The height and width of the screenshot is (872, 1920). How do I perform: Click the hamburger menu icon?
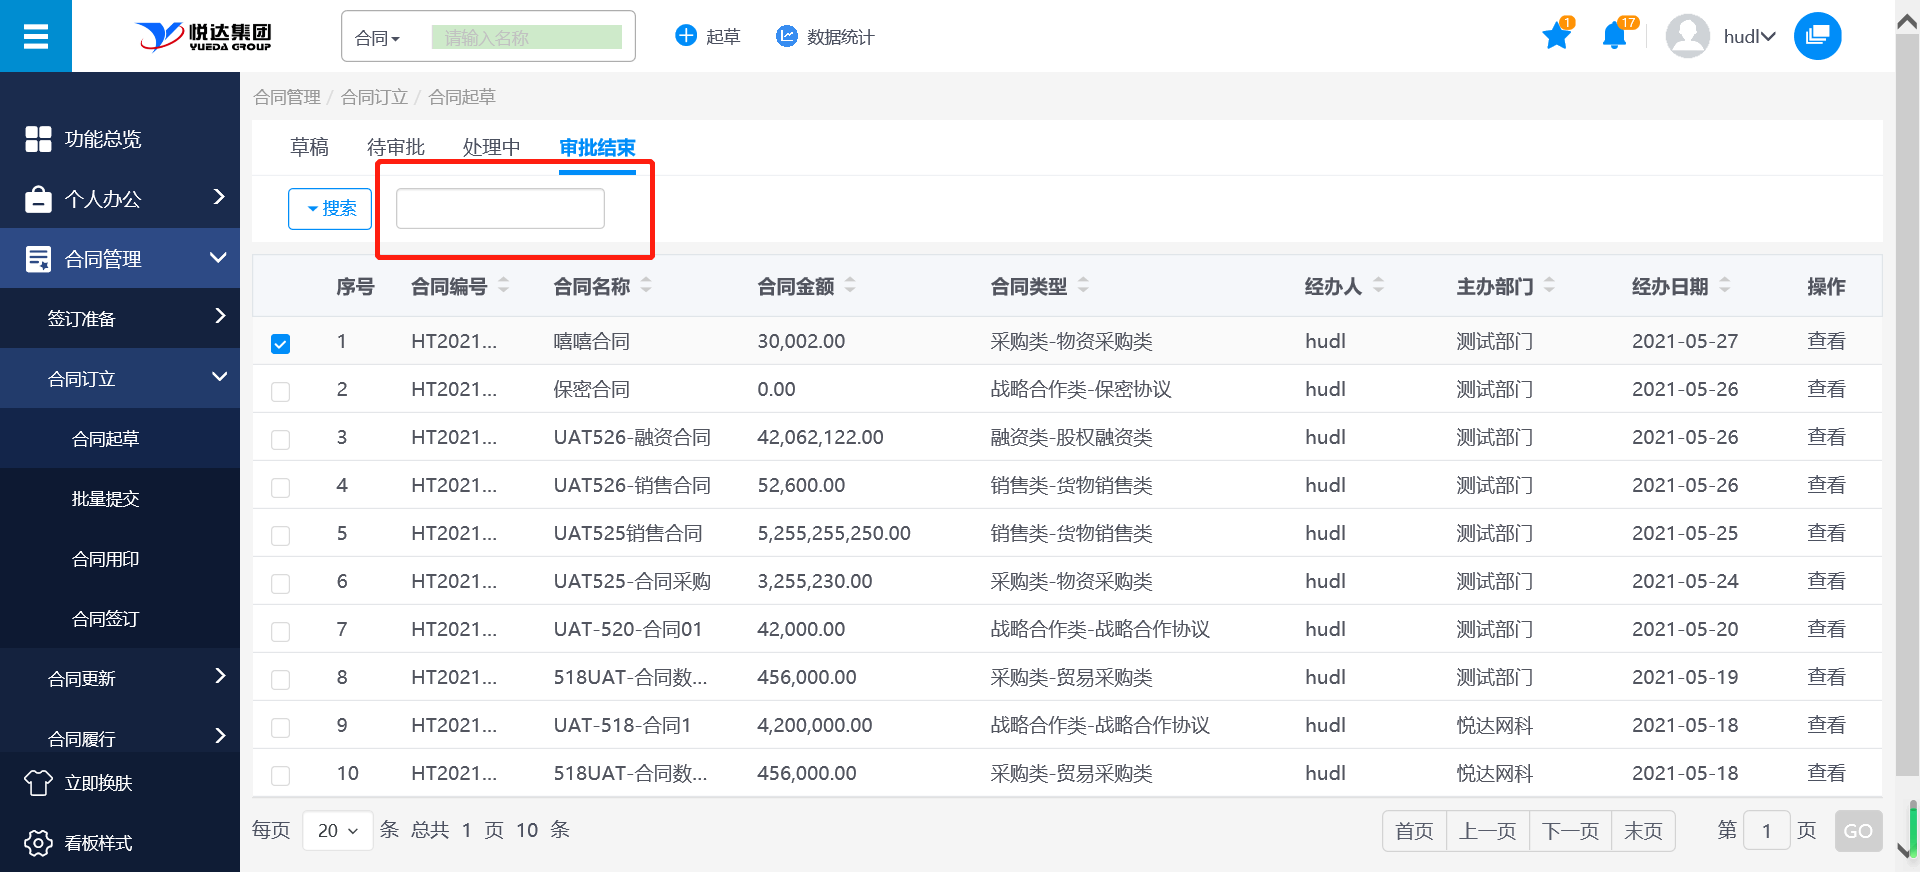[x=36, y=37]
